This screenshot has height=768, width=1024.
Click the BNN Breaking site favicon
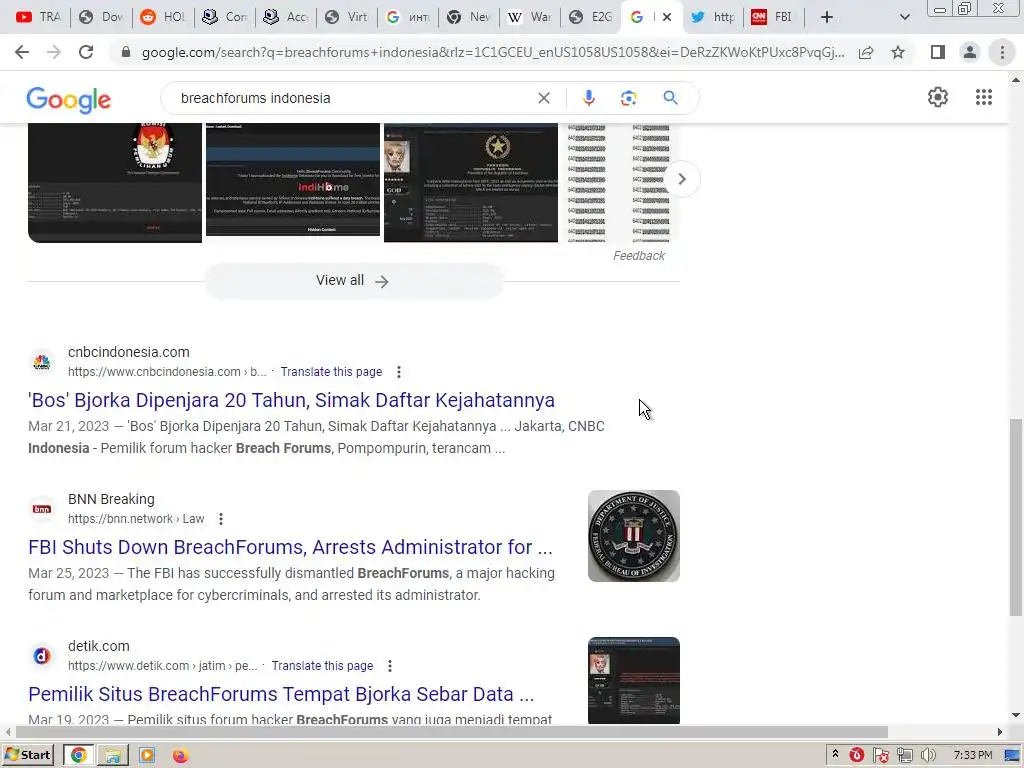(42, 509)
